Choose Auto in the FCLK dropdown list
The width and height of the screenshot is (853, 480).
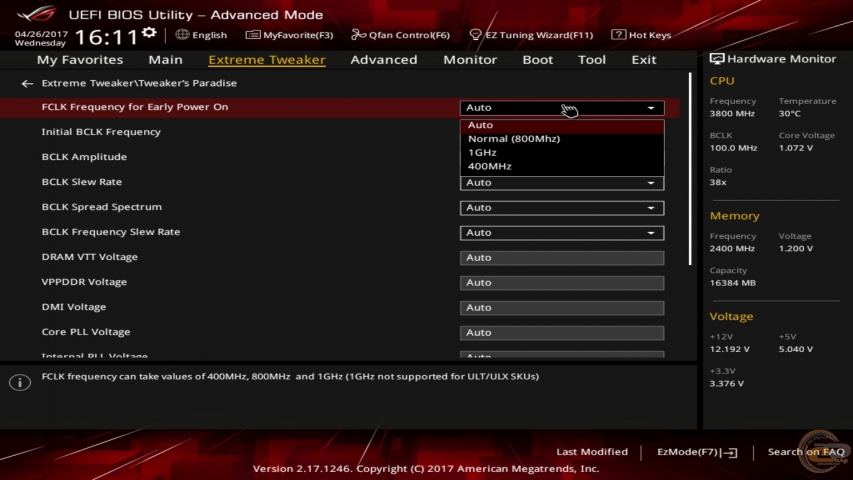(x=562, y=125)
